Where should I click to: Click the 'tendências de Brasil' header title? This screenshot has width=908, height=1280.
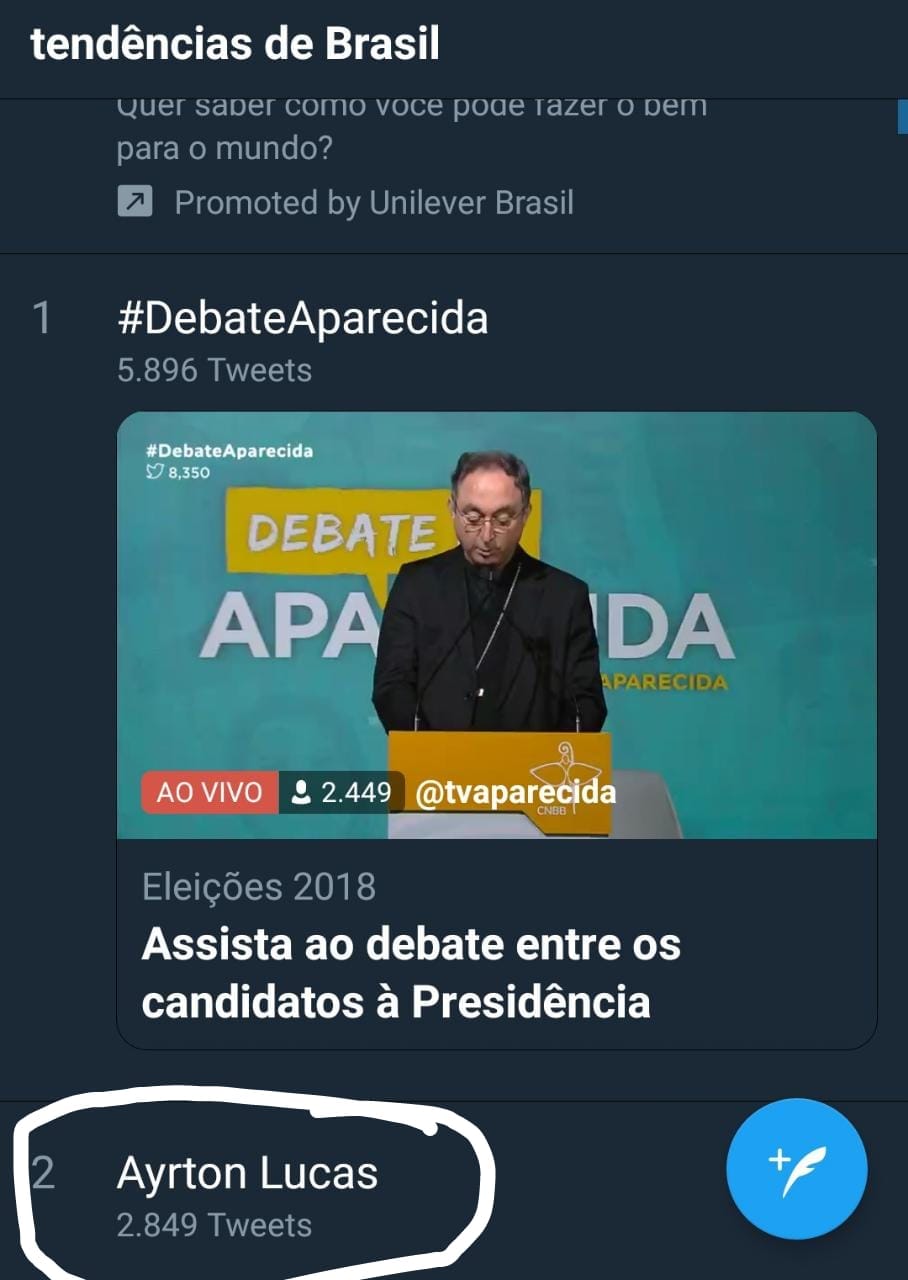pos(235,45)
